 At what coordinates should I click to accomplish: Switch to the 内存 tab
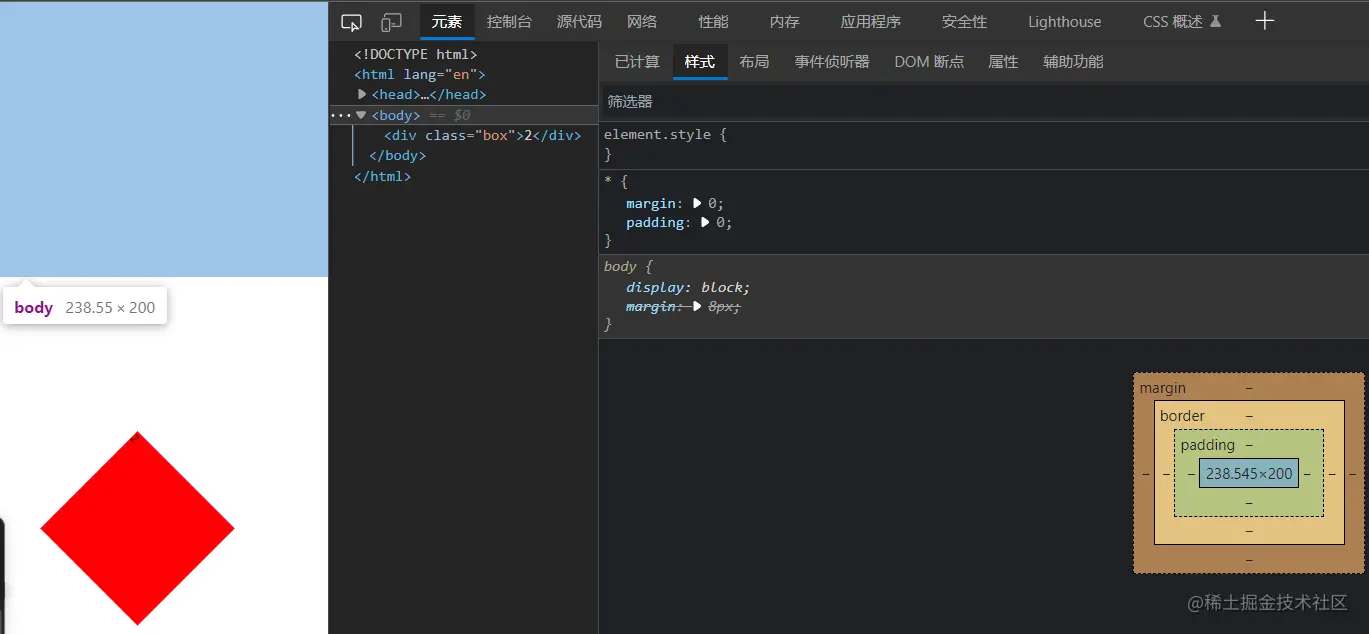[784, 22]
